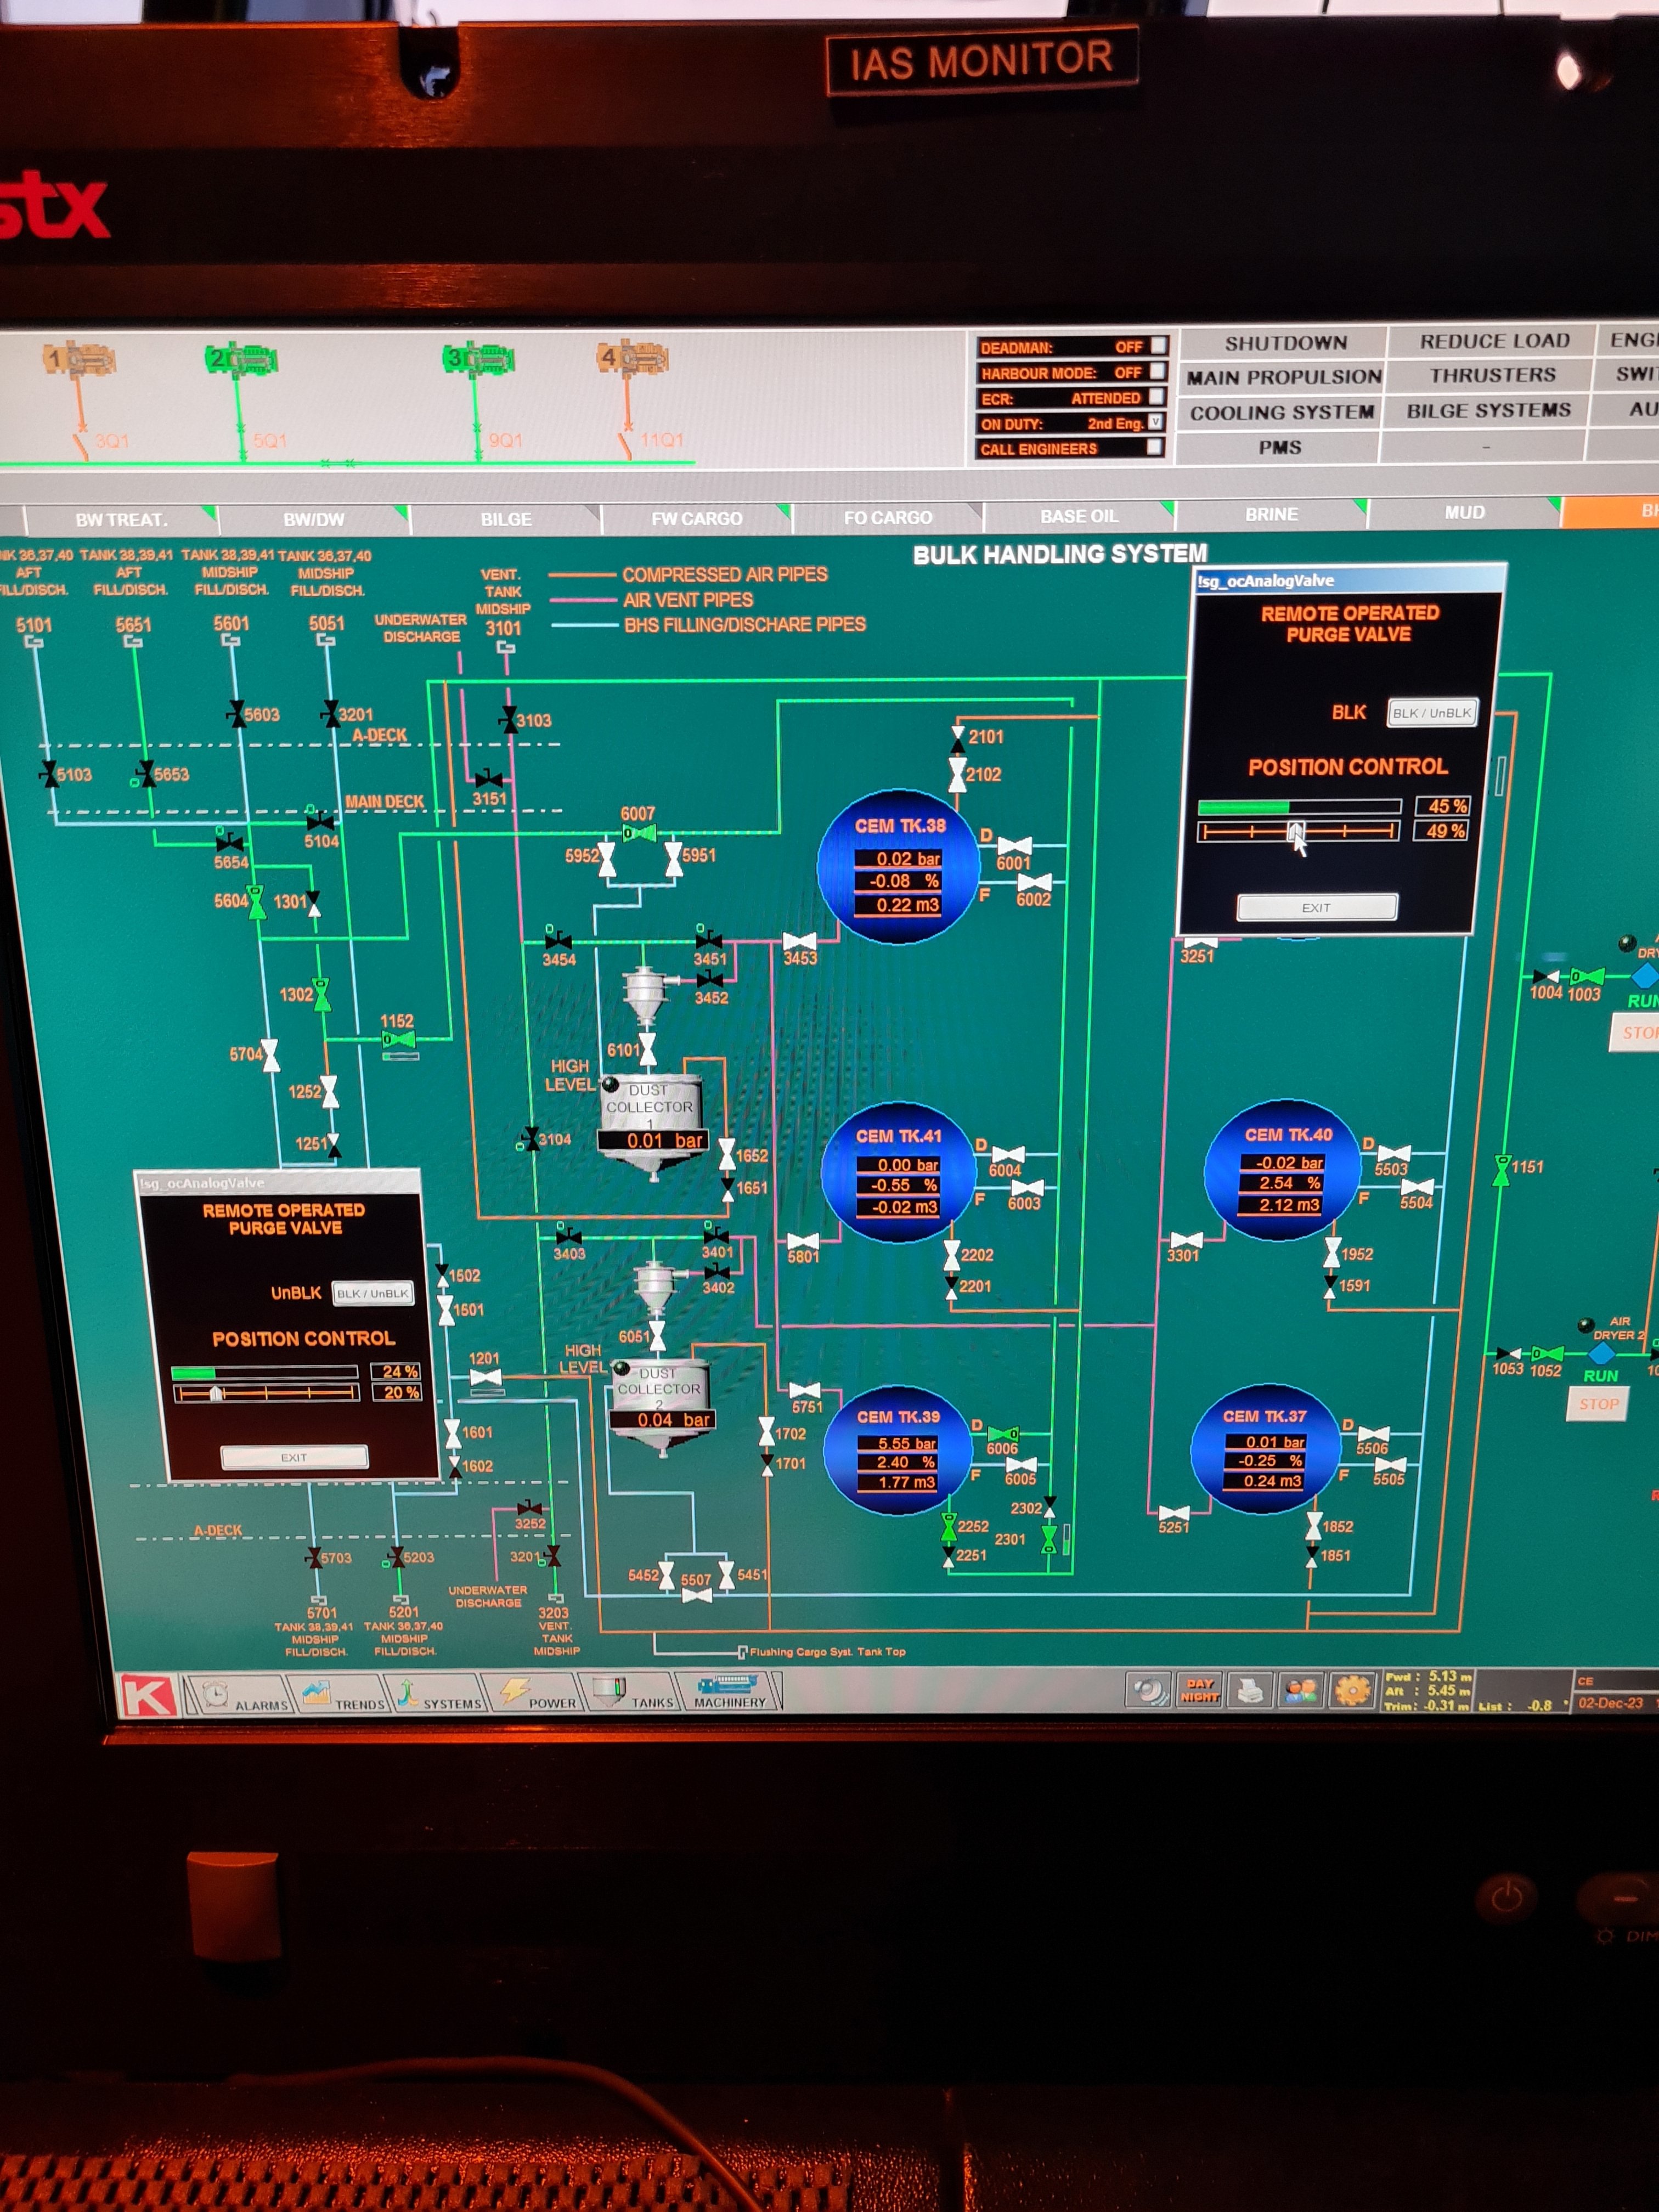Switch to the FO CARGO tab
This screenshot has height=2212, width=1659.
[887, 517]
